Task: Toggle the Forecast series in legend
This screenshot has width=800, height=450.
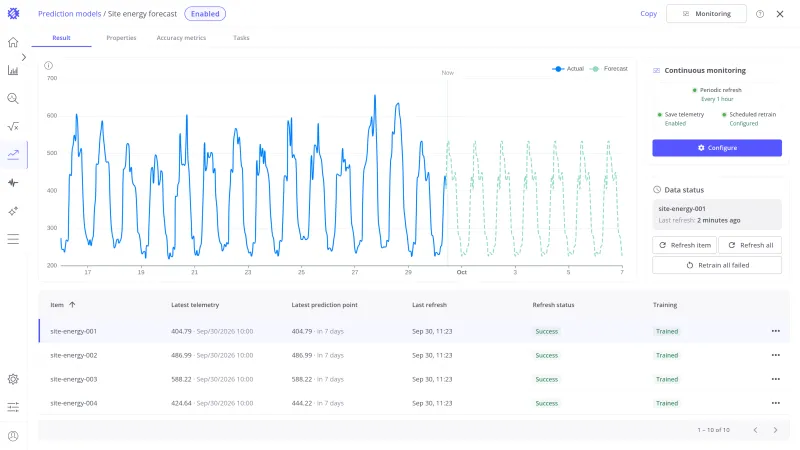Action: click(609, 68)
